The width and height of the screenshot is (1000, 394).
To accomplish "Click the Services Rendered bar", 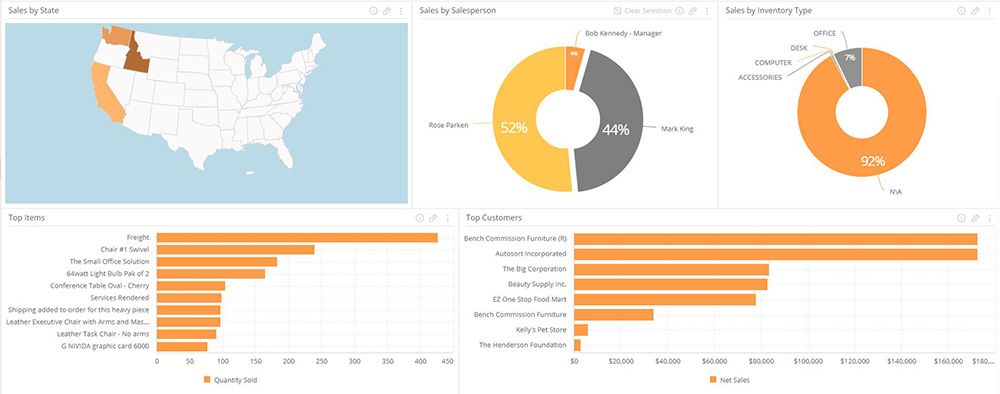I will 189,298.
